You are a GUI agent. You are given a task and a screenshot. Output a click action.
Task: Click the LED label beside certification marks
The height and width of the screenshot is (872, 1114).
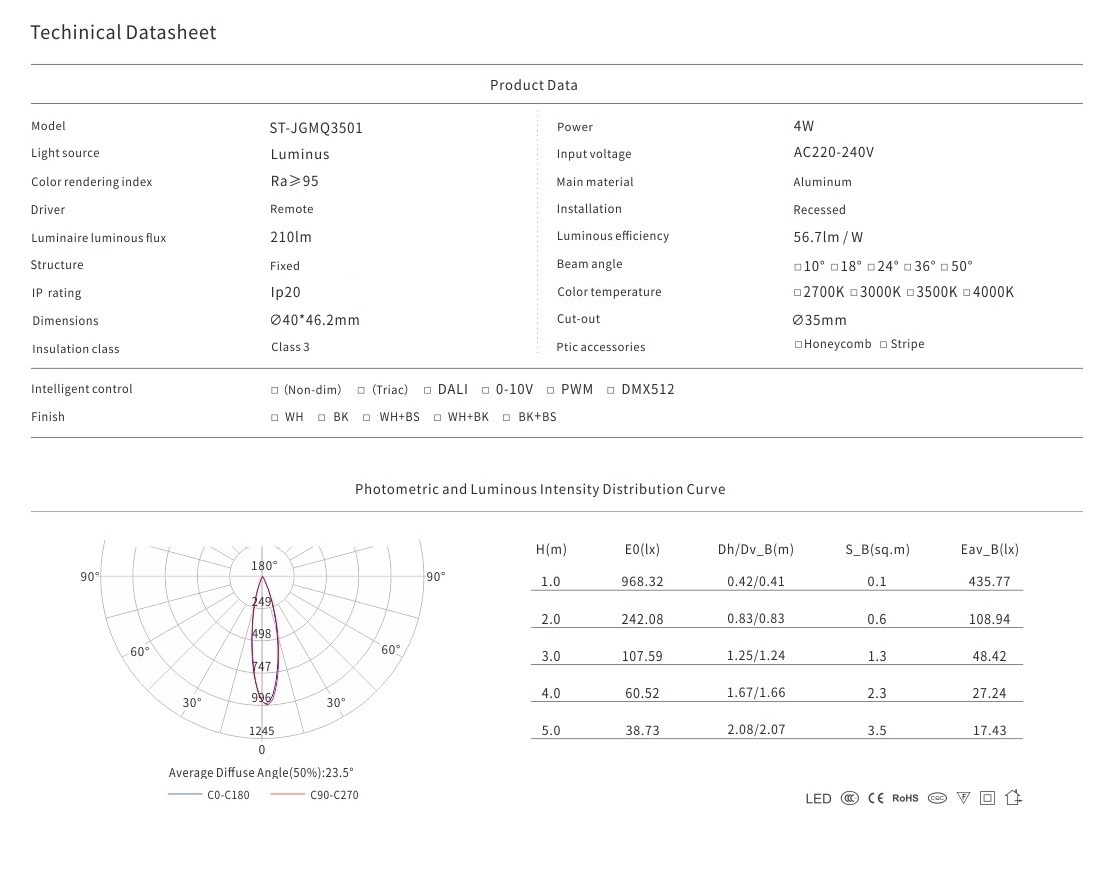[x=818, y=799]
